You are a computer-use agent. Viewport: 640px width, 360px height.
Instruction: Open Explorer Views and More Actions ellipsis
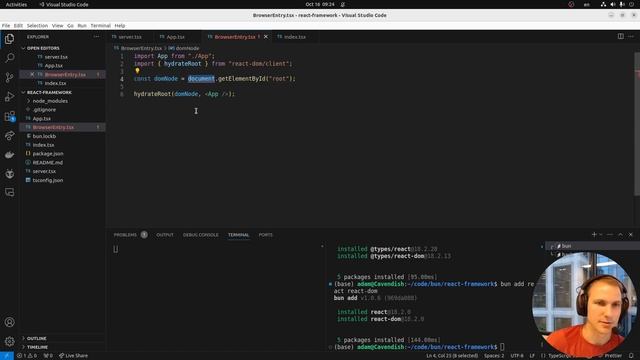(x=96, y=37)
